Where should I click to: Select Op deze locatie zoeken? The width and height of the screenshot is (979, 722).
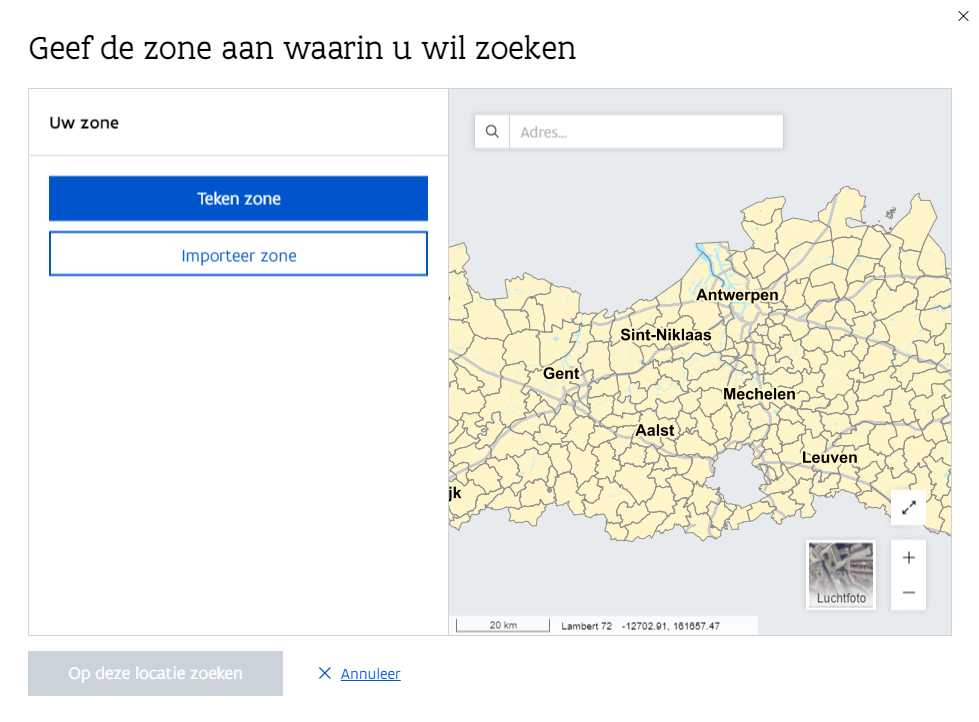155,673
